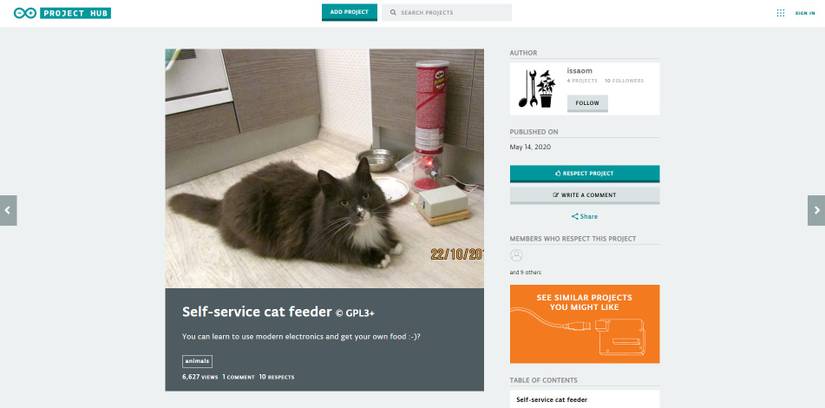Click the issaom author avatar image
The width and height of the screenshot is (825, 408).
tap(537, 88)
